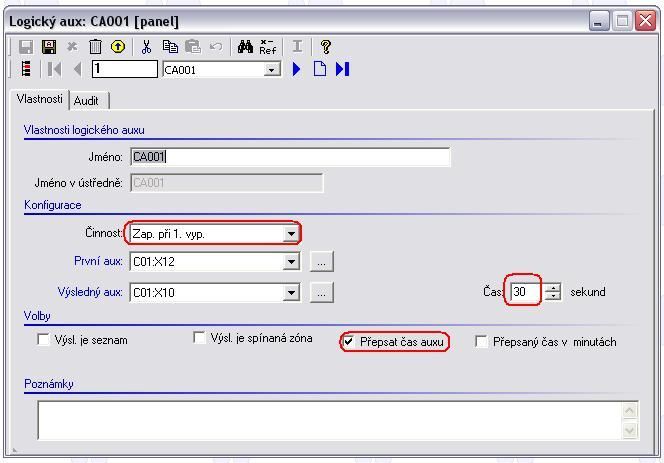The image size is (664, 463).
Task: Switch to the Audit tab
Action: (86, 101)
